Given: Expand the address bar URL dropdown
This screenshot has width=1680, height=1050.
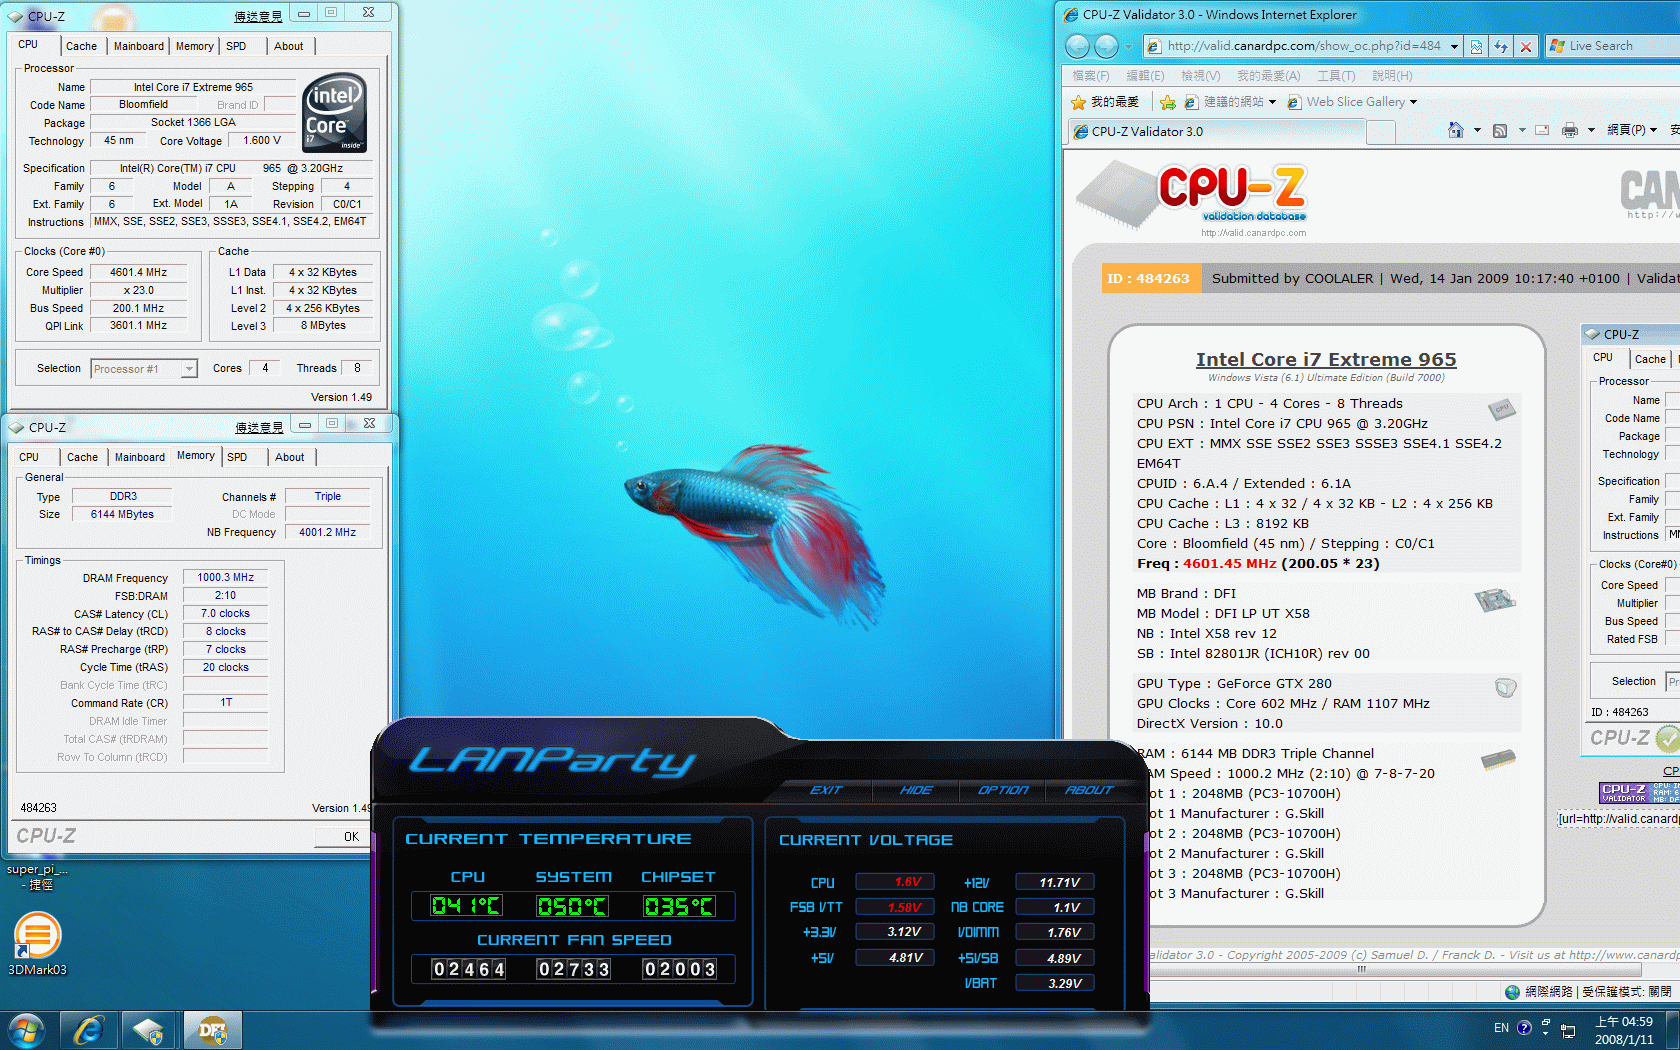Looking at the screenshot, I should [x=1454, y=46].
